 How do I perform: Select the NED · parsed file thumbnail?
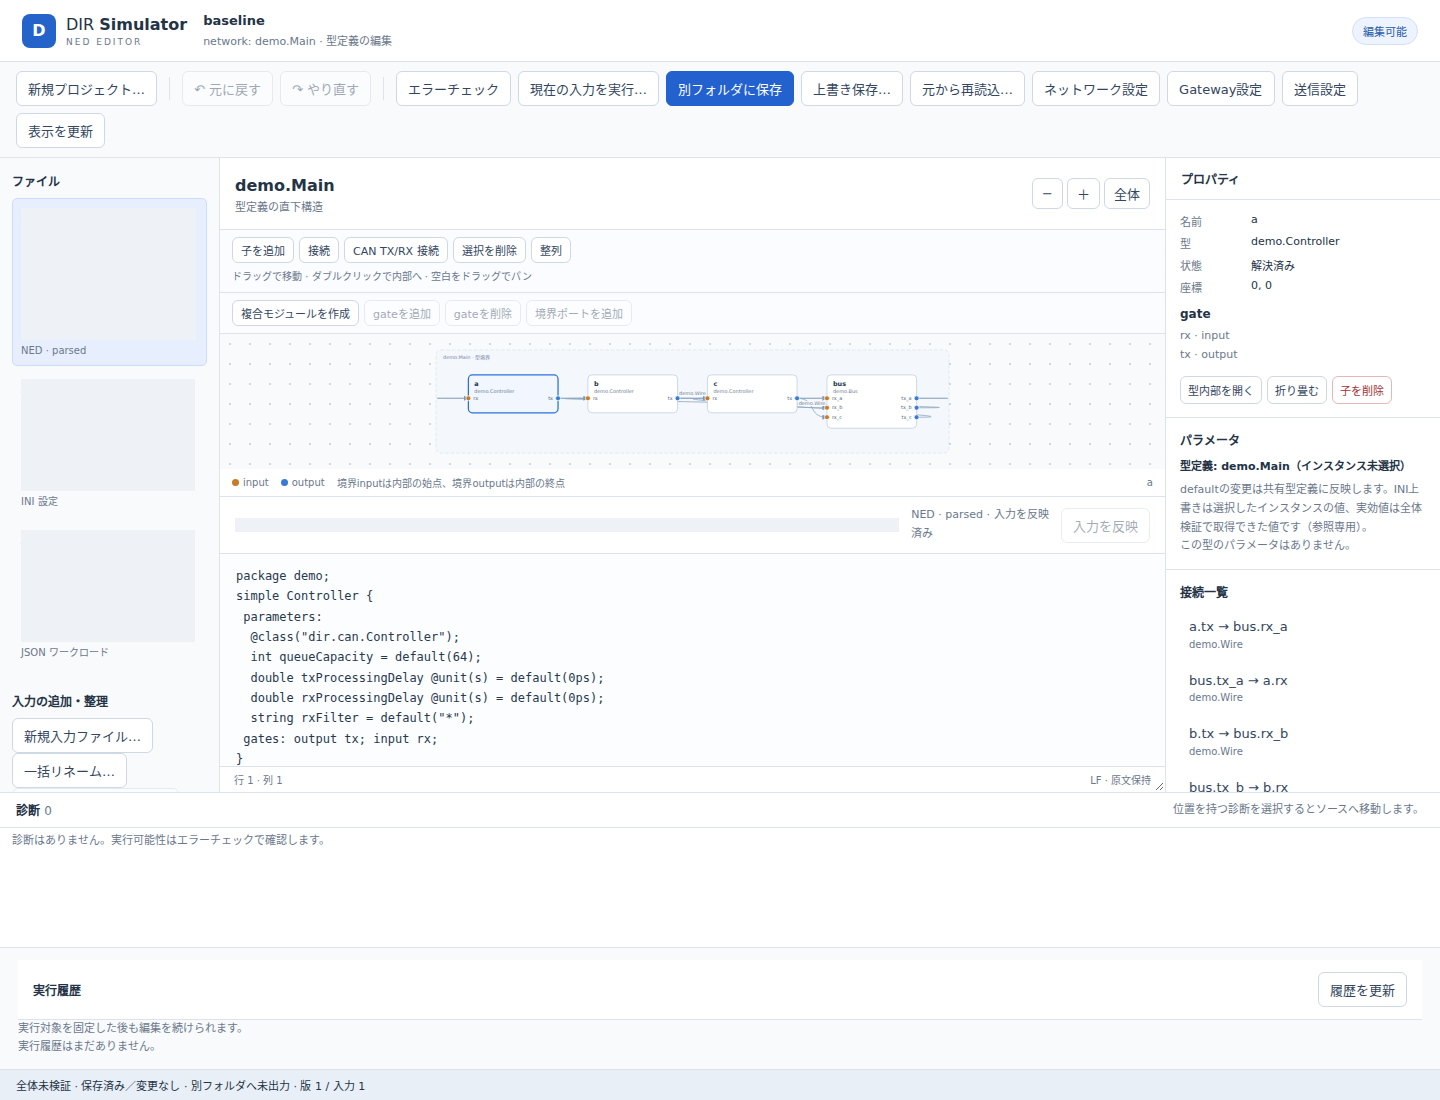[109, 282]
